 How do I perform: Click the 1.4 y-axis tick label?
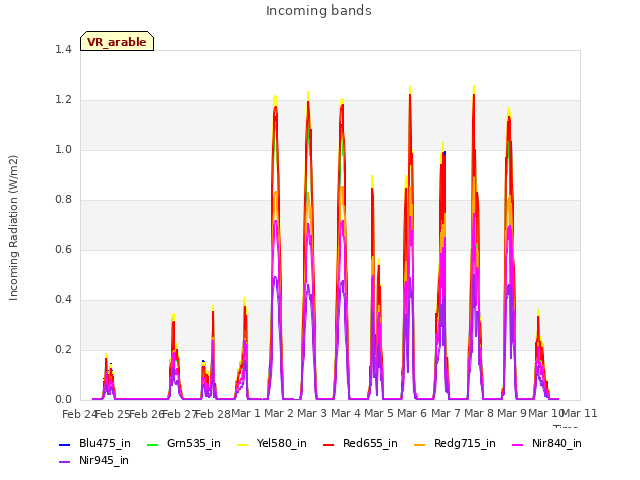[x=63, y=49]
